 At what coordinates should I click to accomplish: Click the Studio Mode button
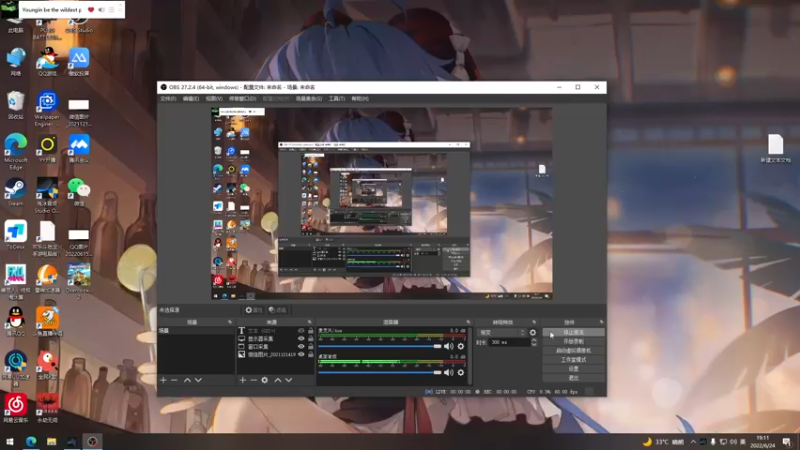[x=573, y=360]
